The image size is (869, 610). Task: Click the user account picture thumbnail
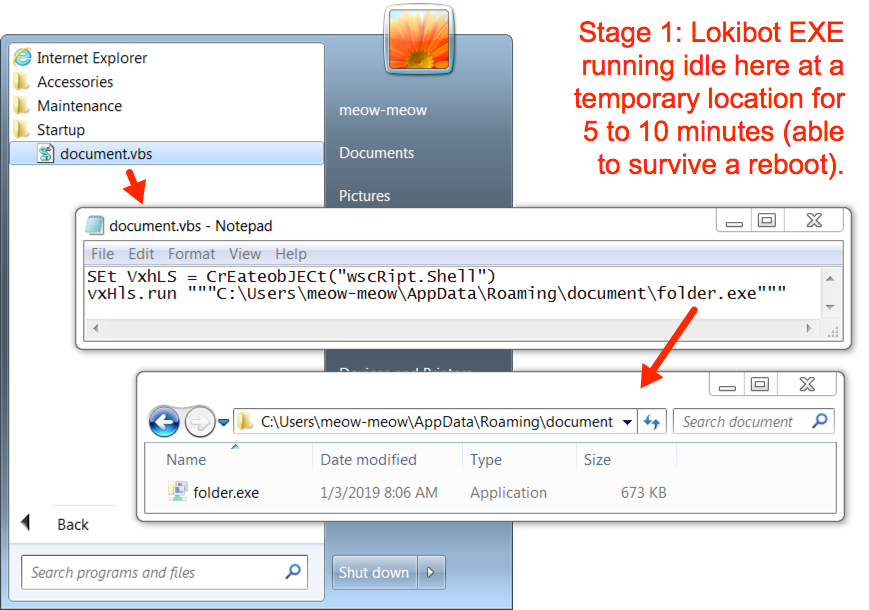[419, 40]
